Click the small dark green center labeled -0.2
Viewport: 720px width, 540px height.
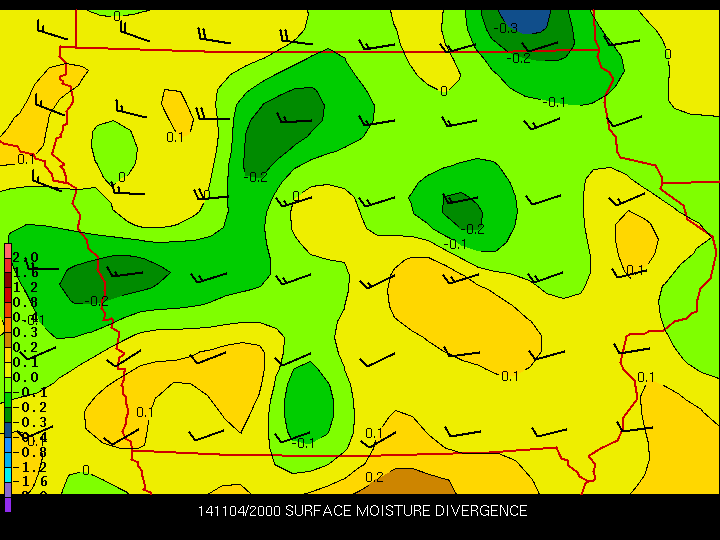coord(462,208)
